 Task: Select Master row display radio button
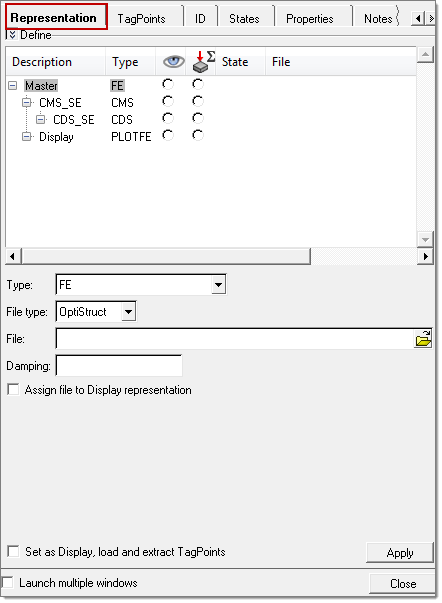point(168,84)
